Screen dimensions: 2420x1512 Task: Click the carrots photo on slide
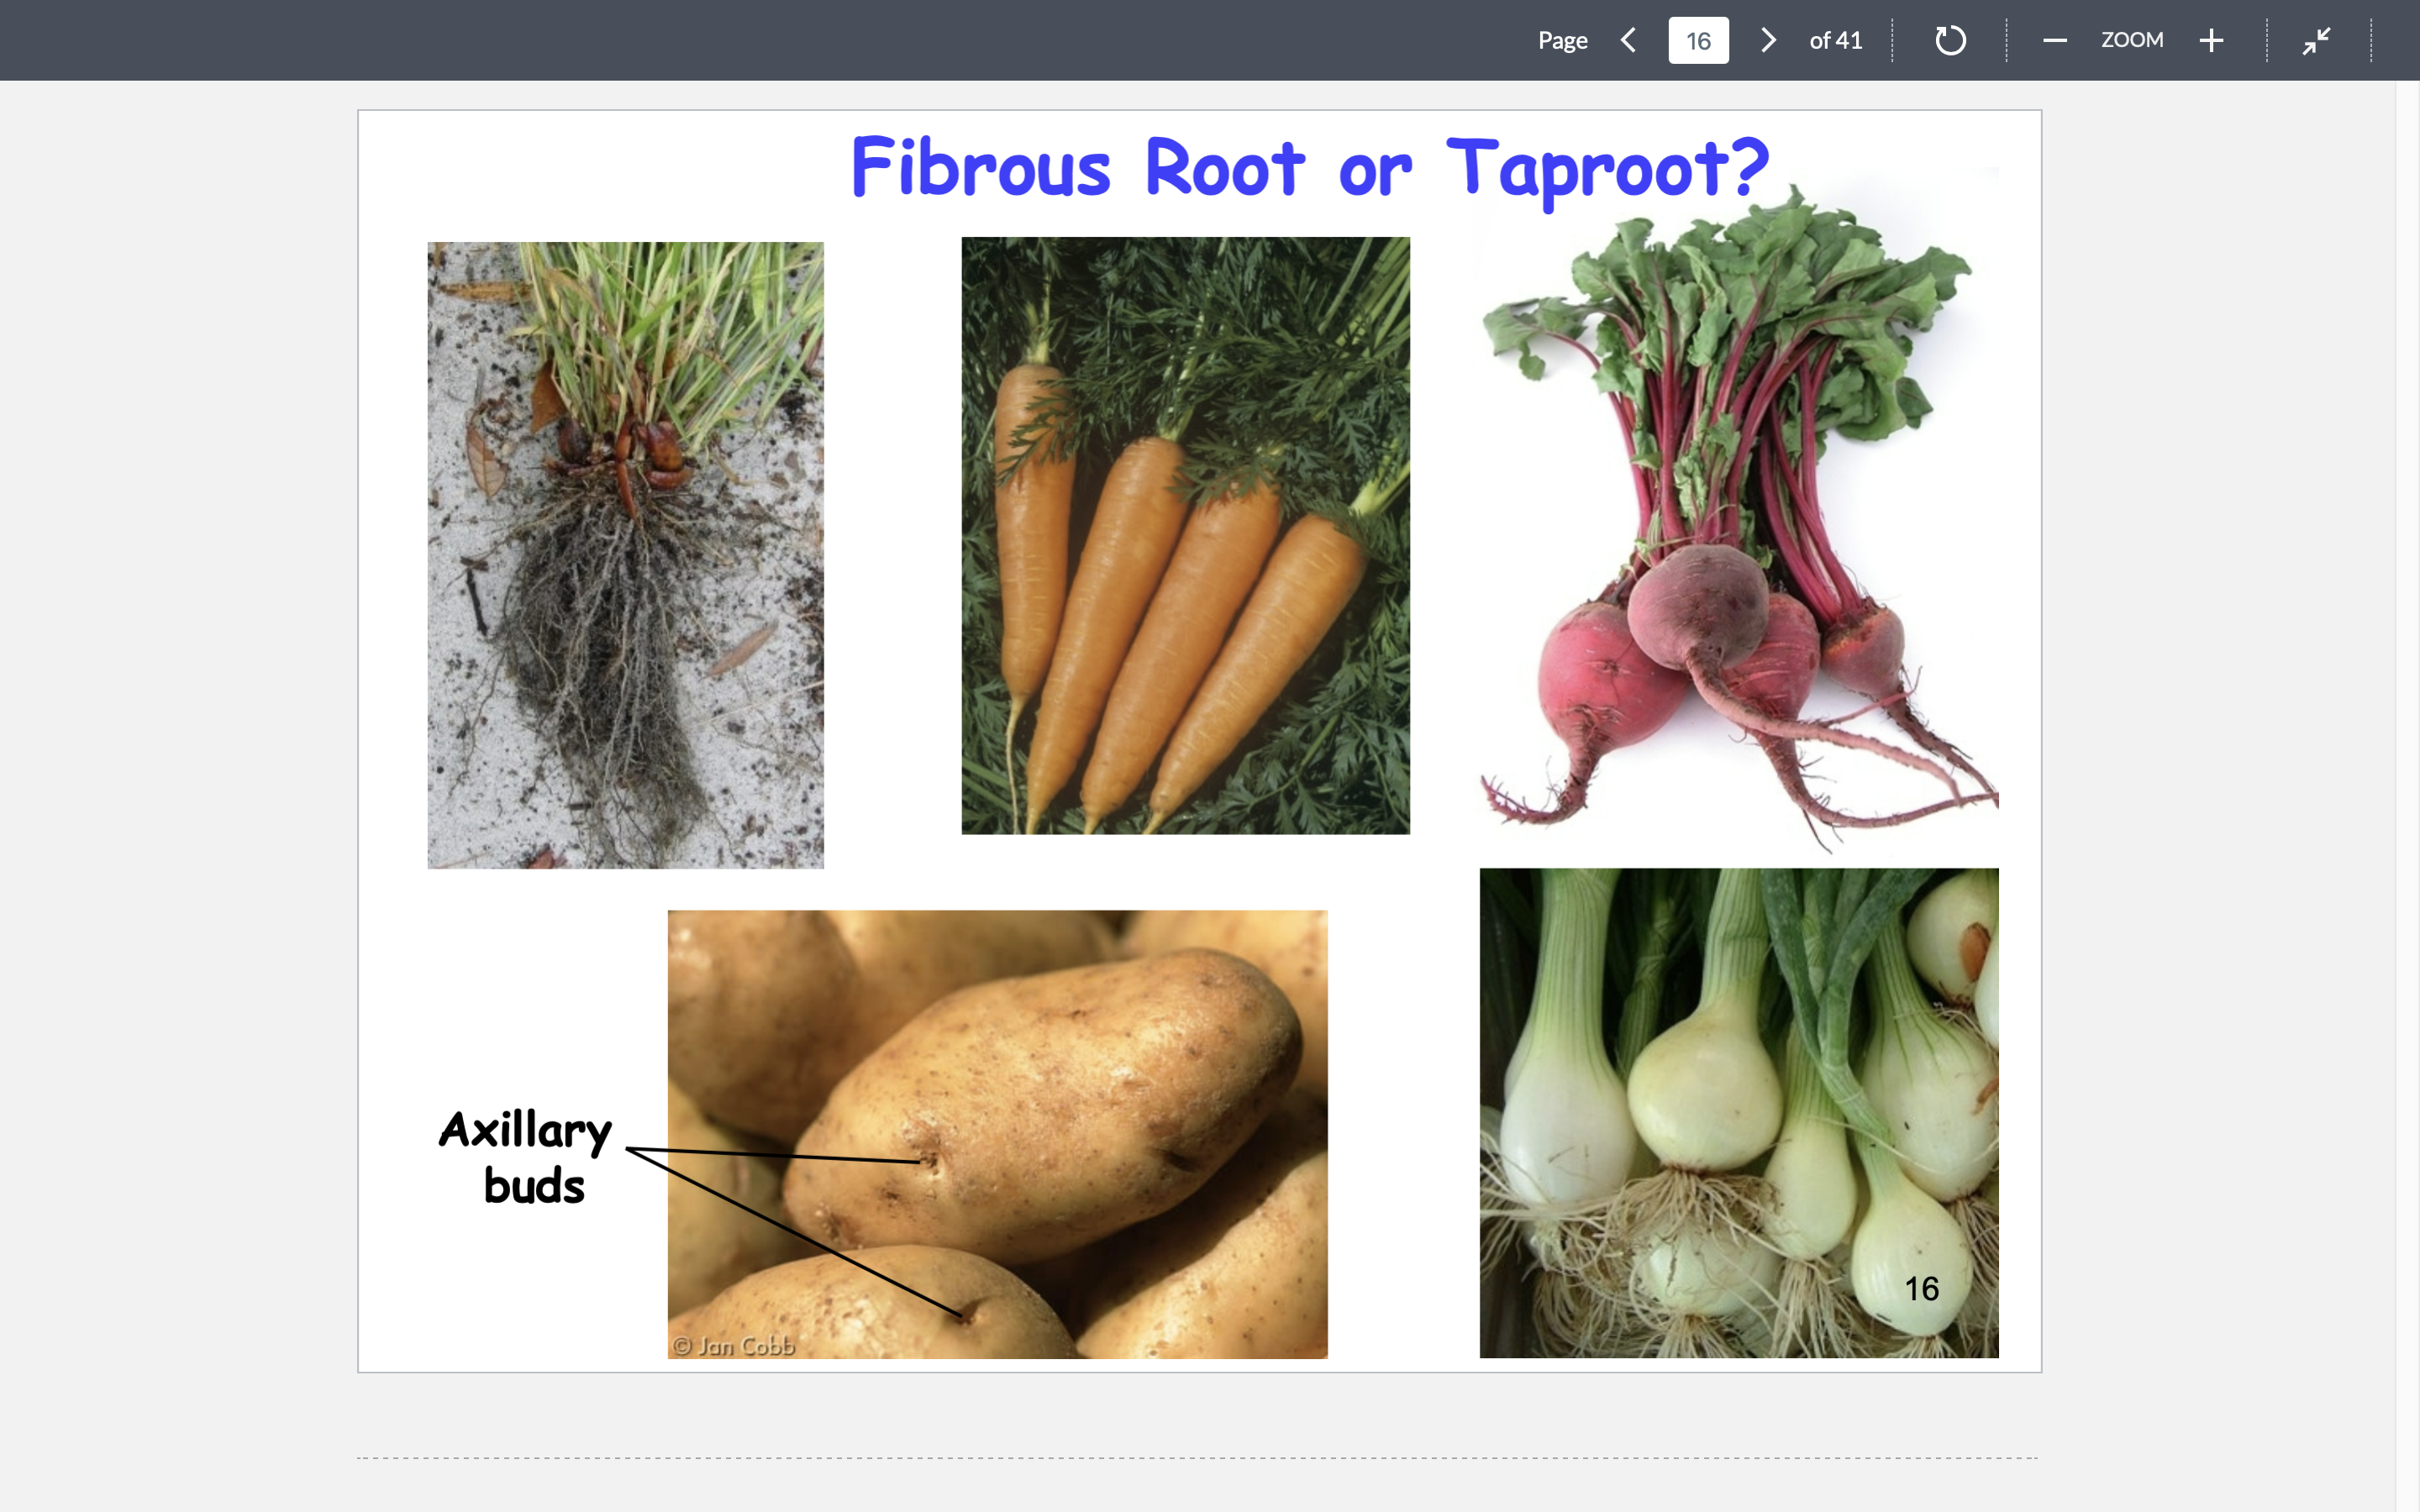click(x=1185, y=535)
